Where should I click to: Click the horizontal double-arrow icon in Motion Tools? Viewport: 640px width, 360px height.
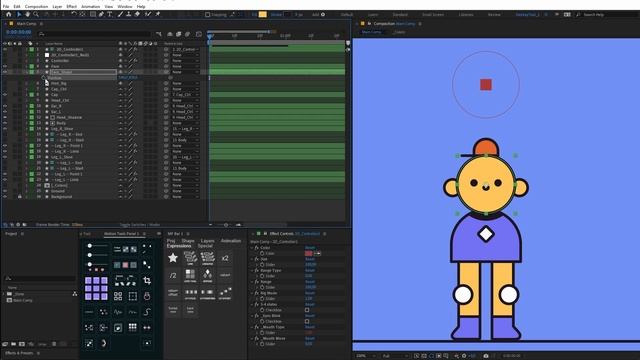click(x=147, y=327)
